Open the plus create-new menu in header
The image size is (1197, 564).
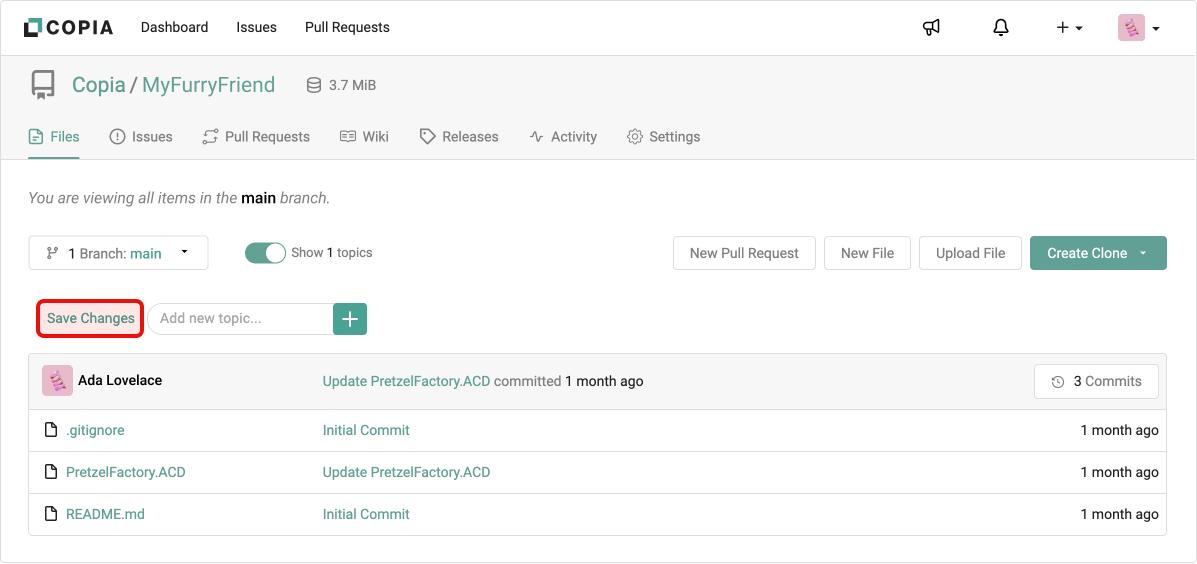point(1069,28)
